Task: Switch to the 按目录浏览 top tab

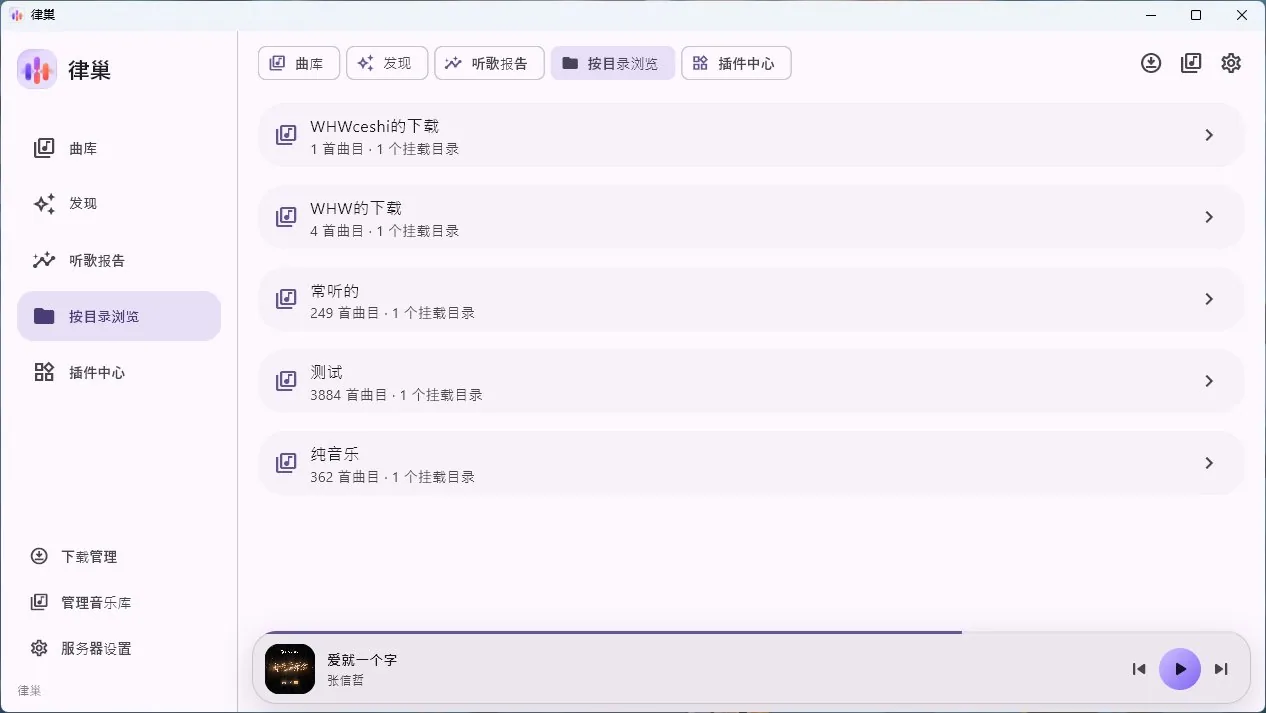Action: coord(612,63)
